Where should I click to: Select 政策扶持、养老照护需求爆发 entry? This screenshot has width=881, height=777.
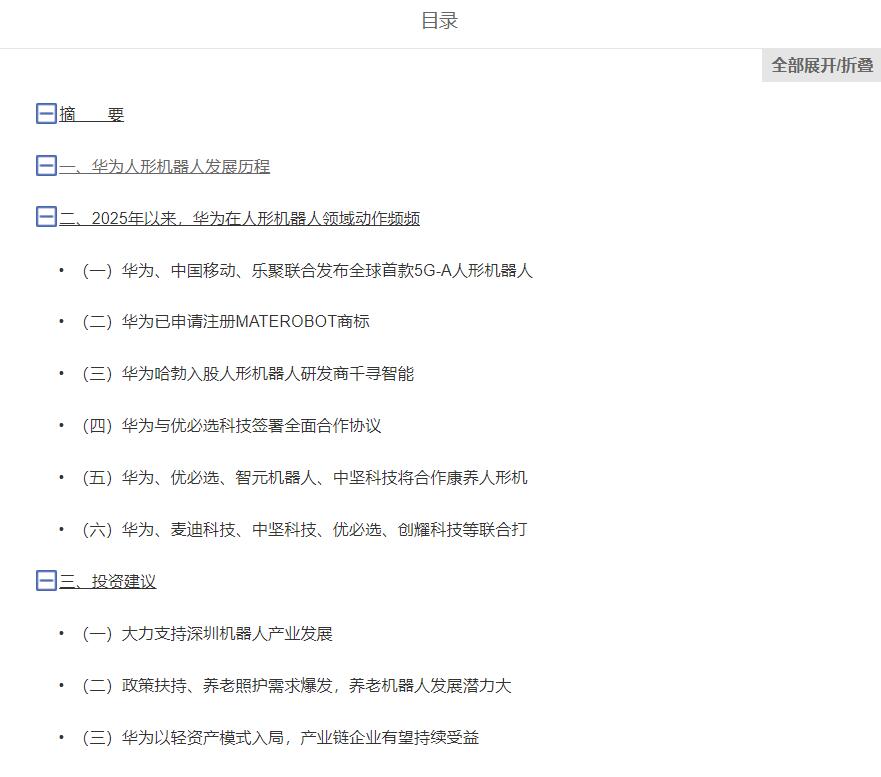297,685
